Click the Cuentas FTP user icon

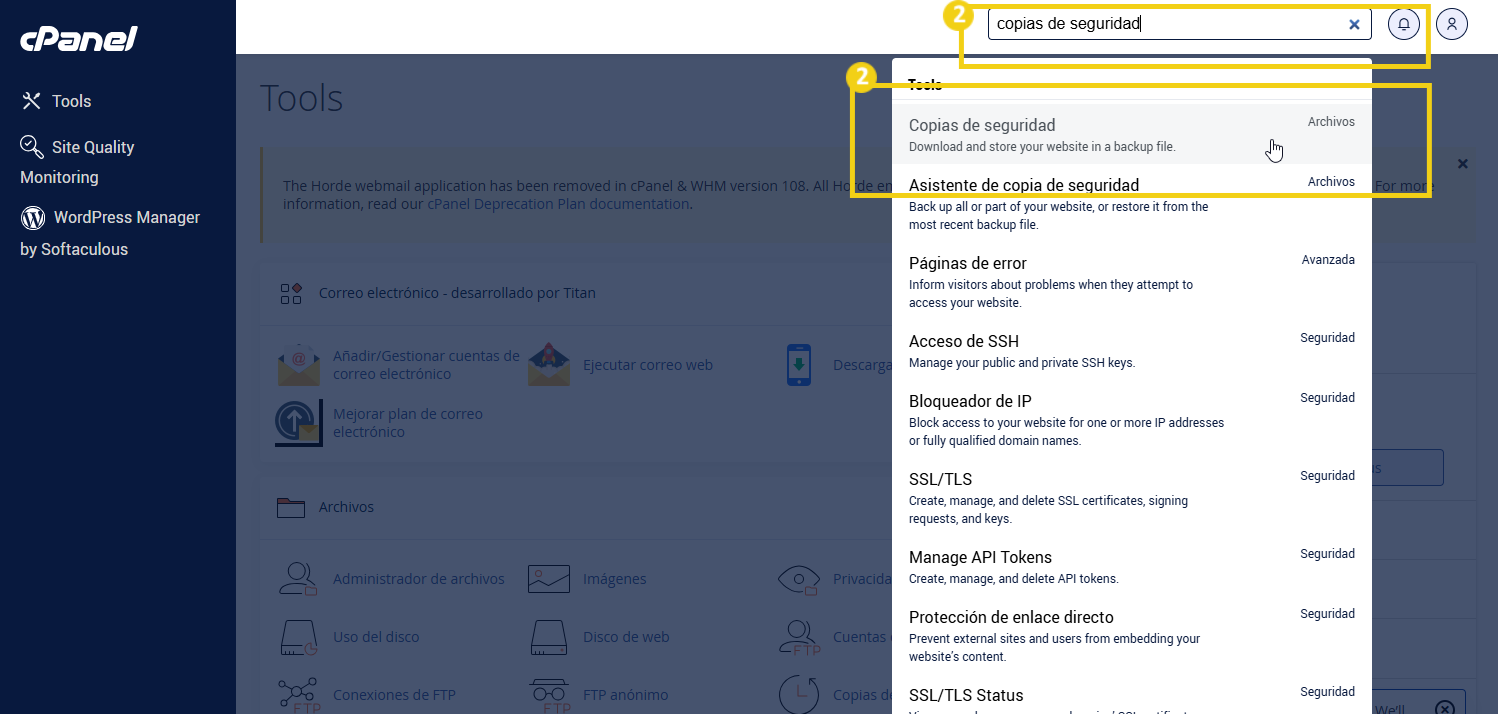pos(799,637)
